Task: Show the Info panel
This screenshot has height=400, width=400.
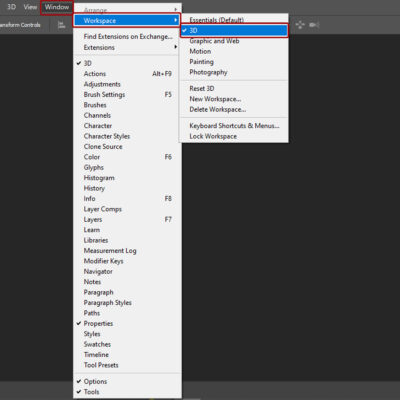Action: [127, 199]
